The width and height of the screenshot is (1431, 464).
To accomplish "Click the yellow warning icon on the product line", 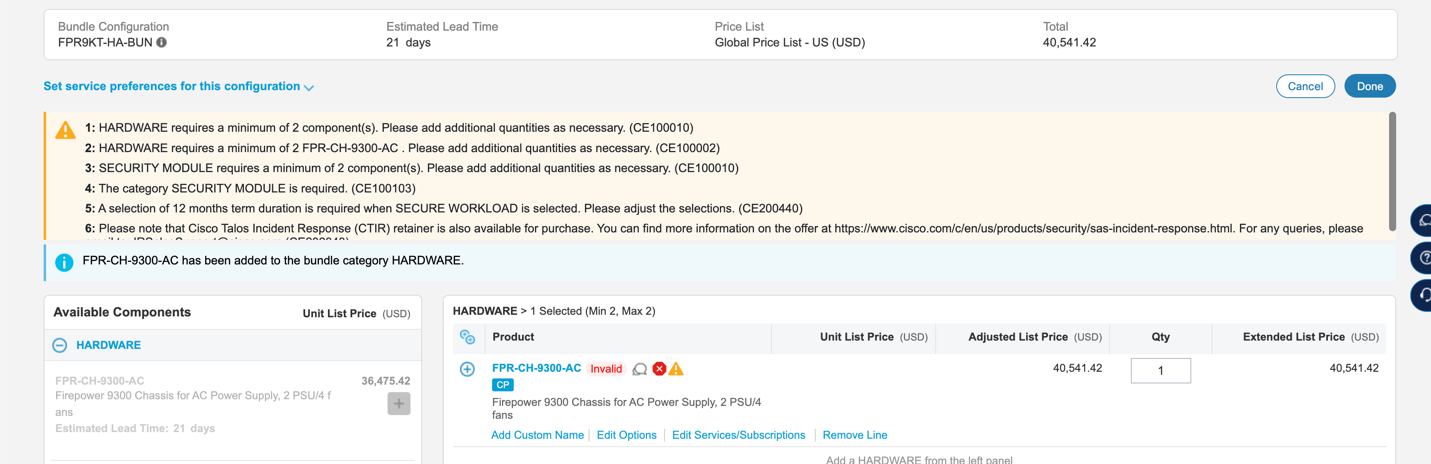I will pos(676,369).
